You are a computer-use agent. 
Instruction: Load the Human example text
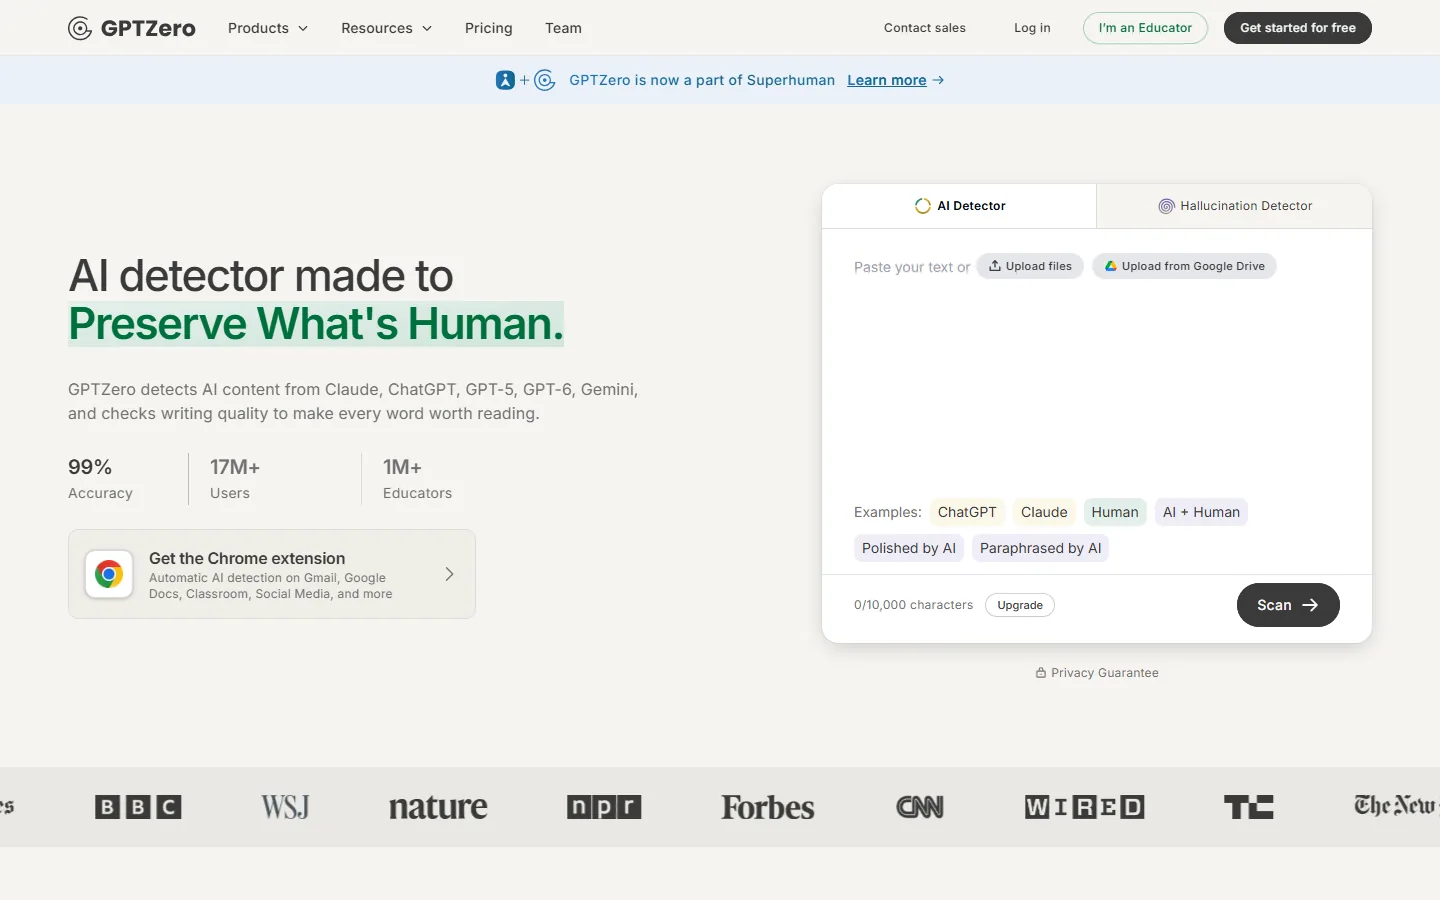tap(1115, 512)
